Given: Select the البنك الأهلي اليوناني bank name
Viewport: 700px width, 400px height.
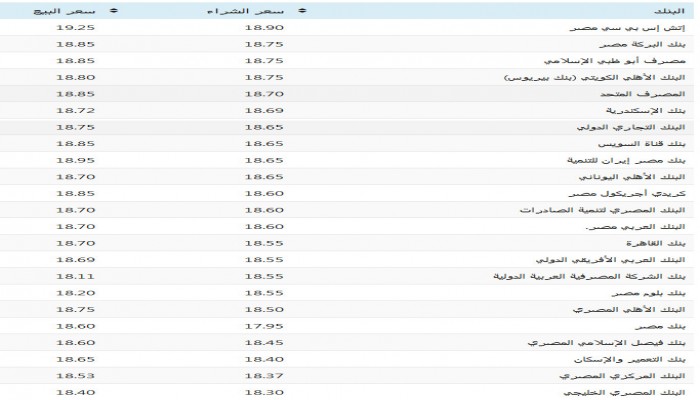Looking at the screenshot, I should 632,177.
